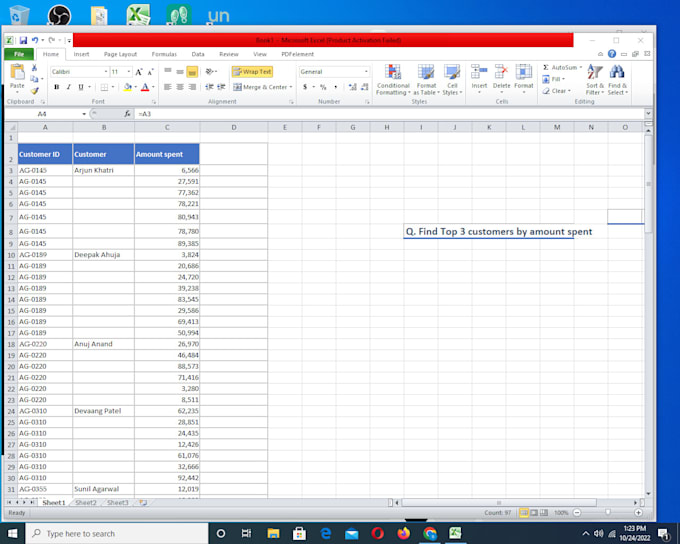Image resolution: width=680 pixels, height=544 pixels.
Task: Toggle Bold formatting
Action: point(56,87)
